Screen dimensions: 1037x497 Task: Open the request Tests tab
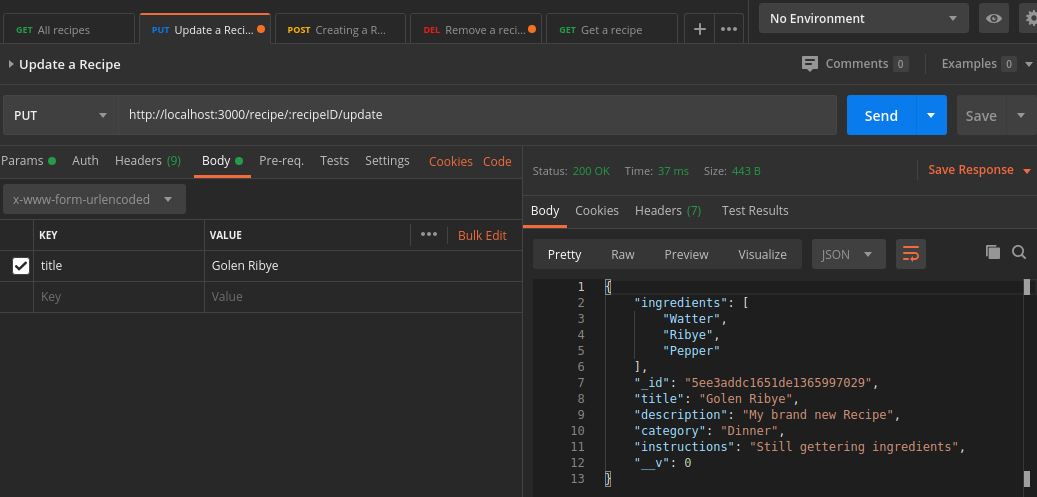pos(334,161)
